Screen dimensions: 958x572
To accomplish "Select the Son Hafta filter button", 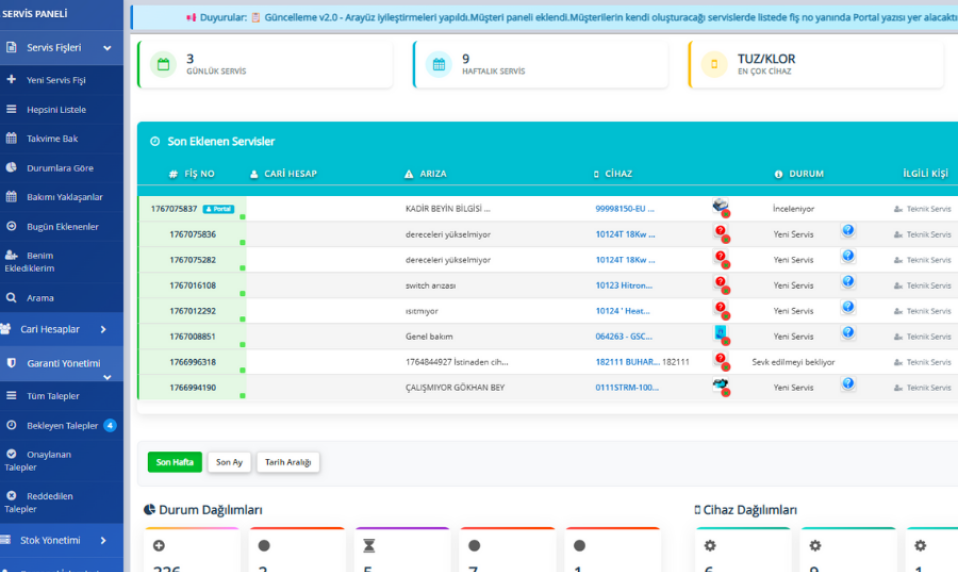I will coord(175,462).
